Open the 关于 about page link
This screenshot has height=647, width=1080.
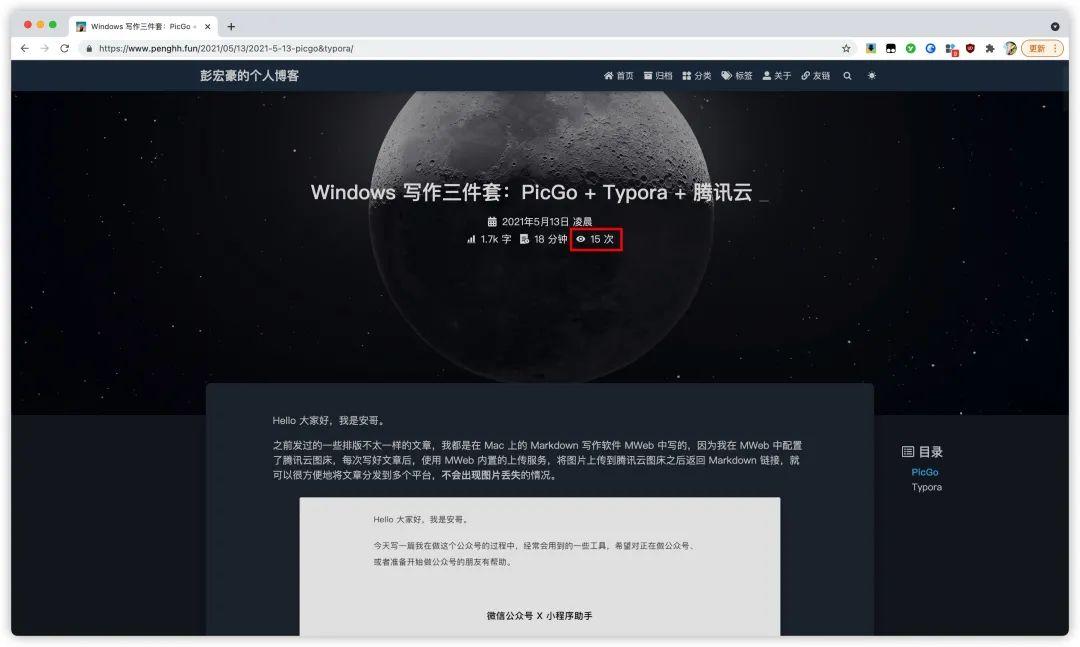tap(777, 76)
